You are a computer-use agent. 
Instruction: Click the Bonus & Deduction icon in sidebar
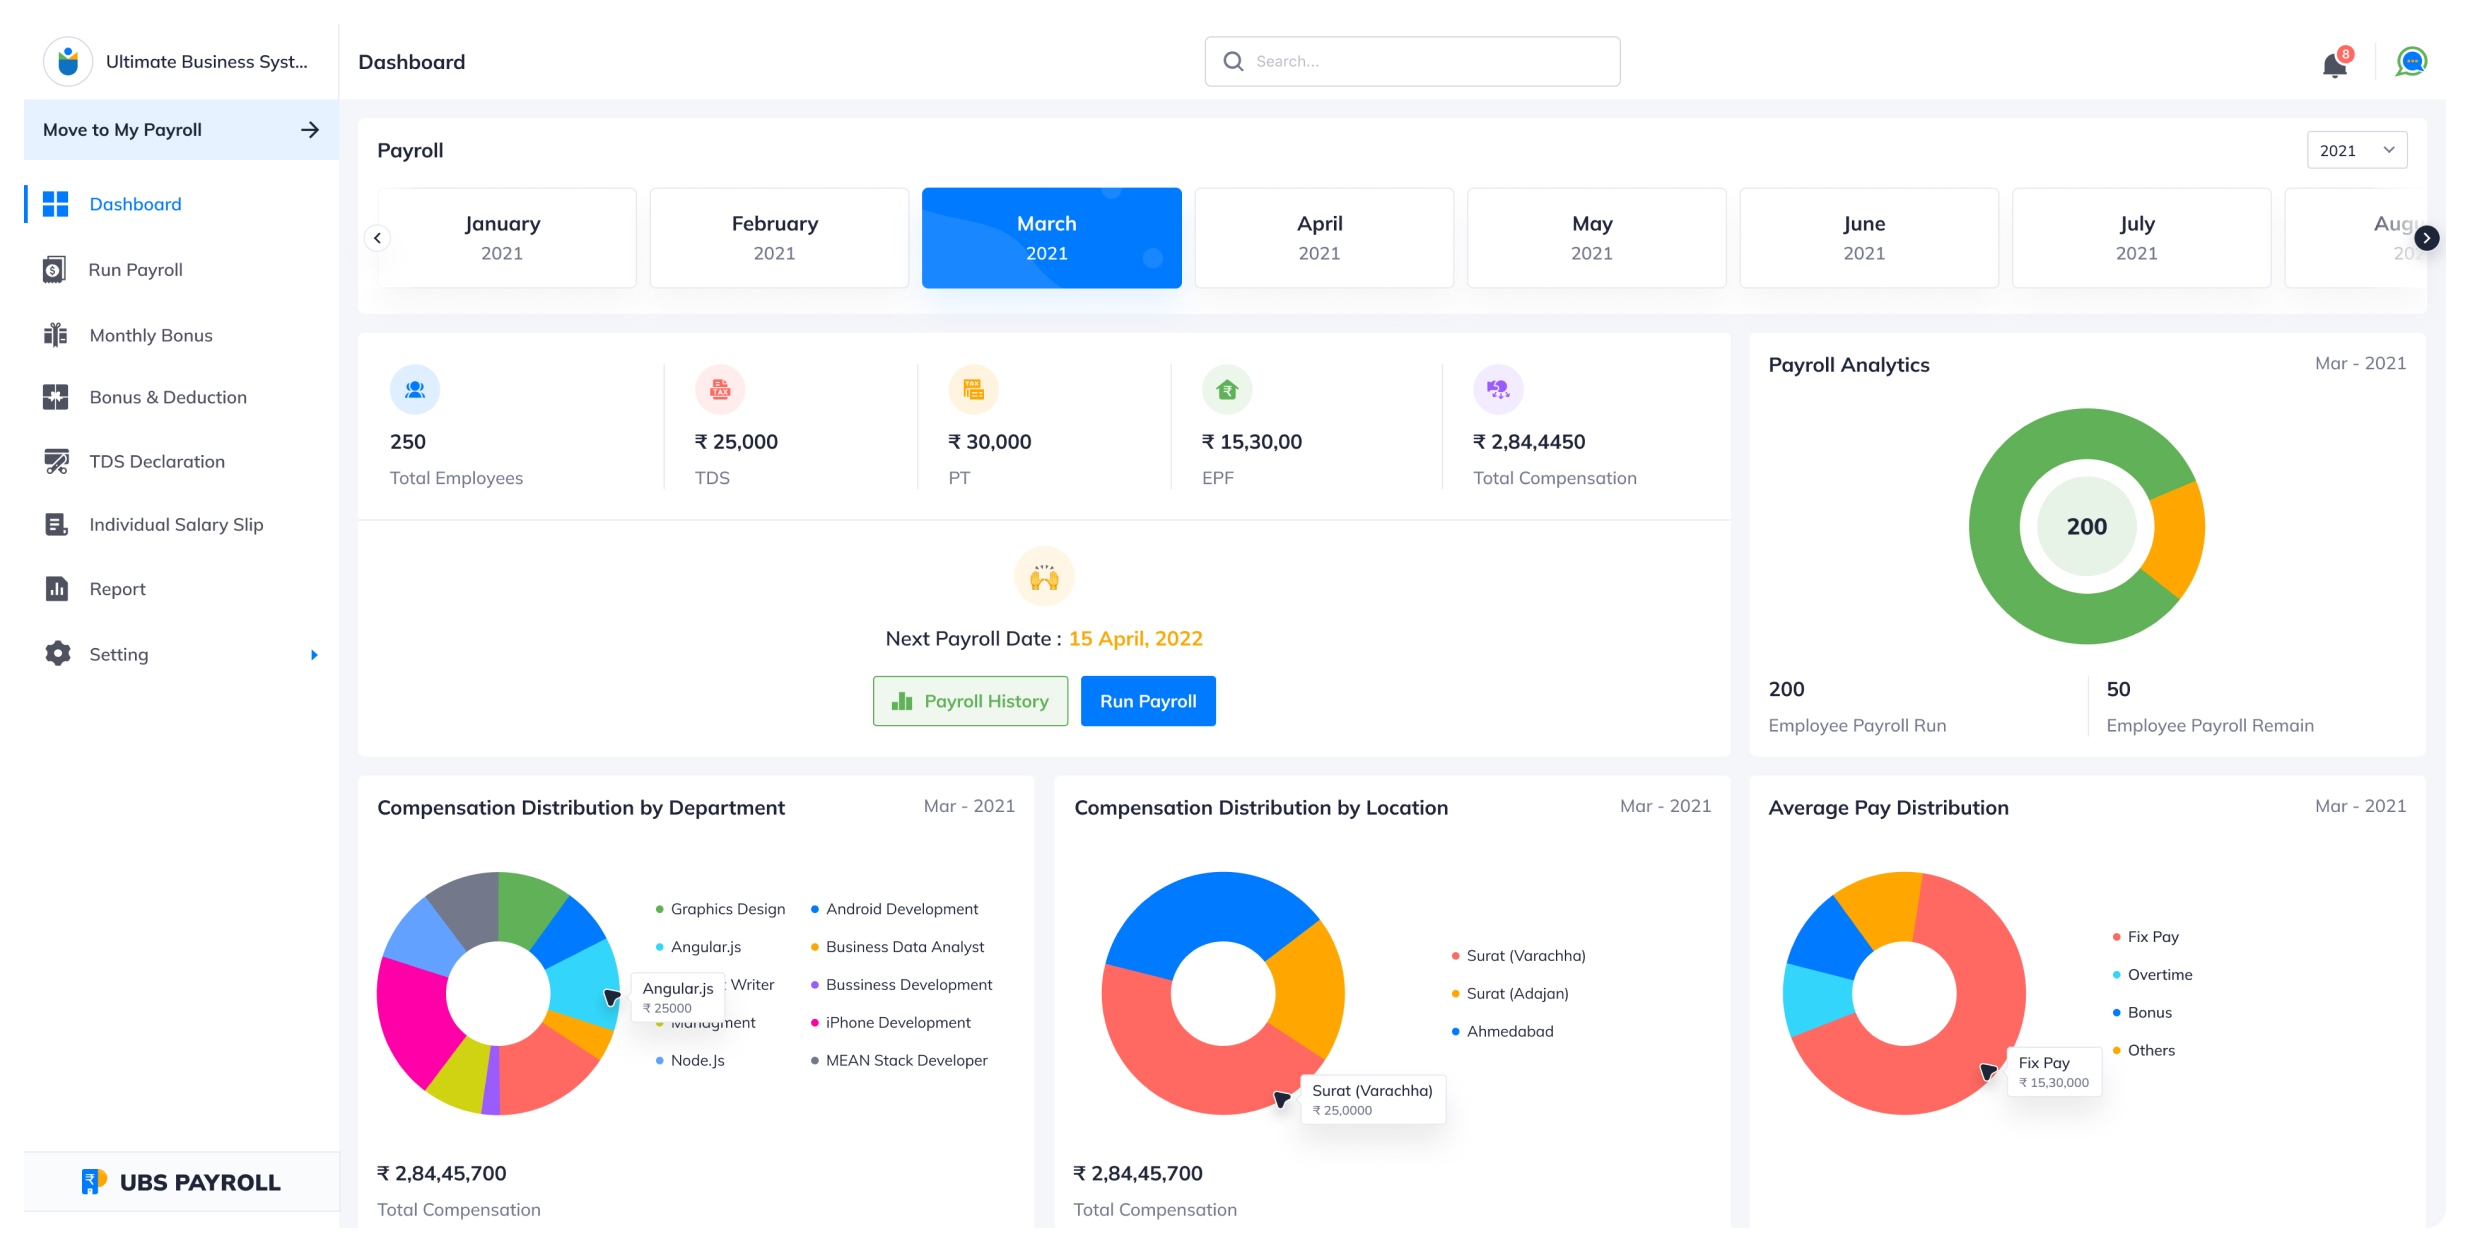click(56, 396)
